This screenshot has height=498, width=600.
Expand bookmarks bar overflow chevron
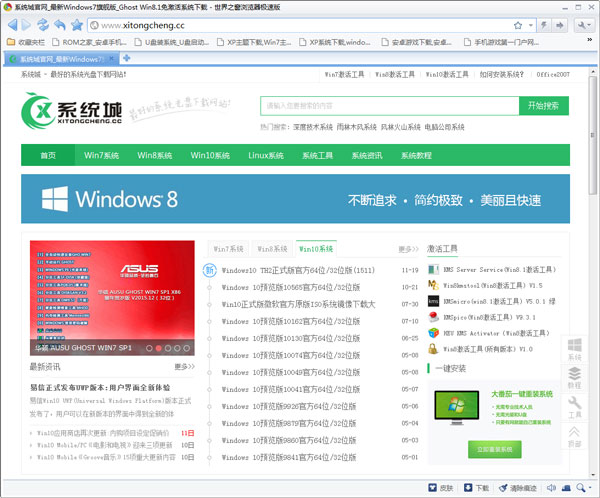[x=590, y=39]
